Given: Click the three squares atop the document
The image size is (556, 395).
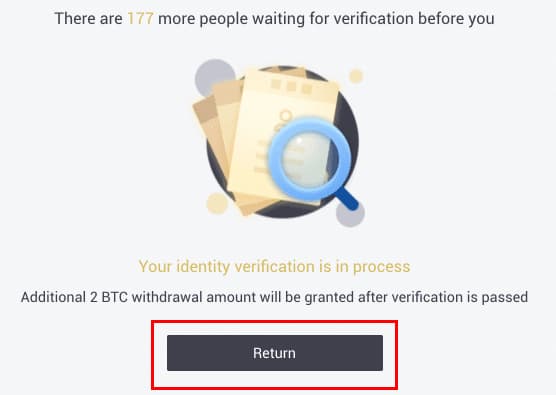Looking at the screenshot, I should 291,86.
